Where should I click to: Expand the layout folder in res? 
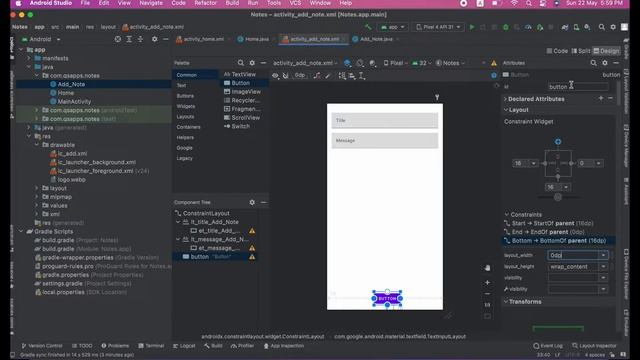click(x=36, y=188)
